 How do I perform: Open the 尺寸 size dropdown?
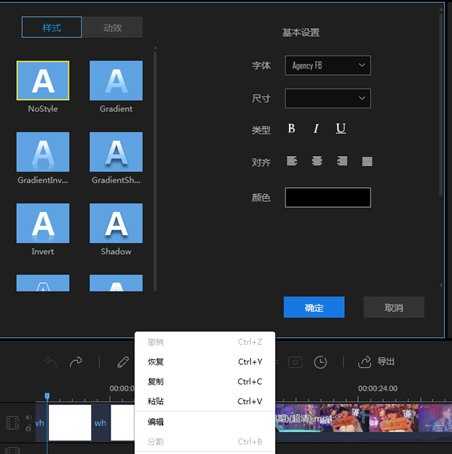pos(328,98)
